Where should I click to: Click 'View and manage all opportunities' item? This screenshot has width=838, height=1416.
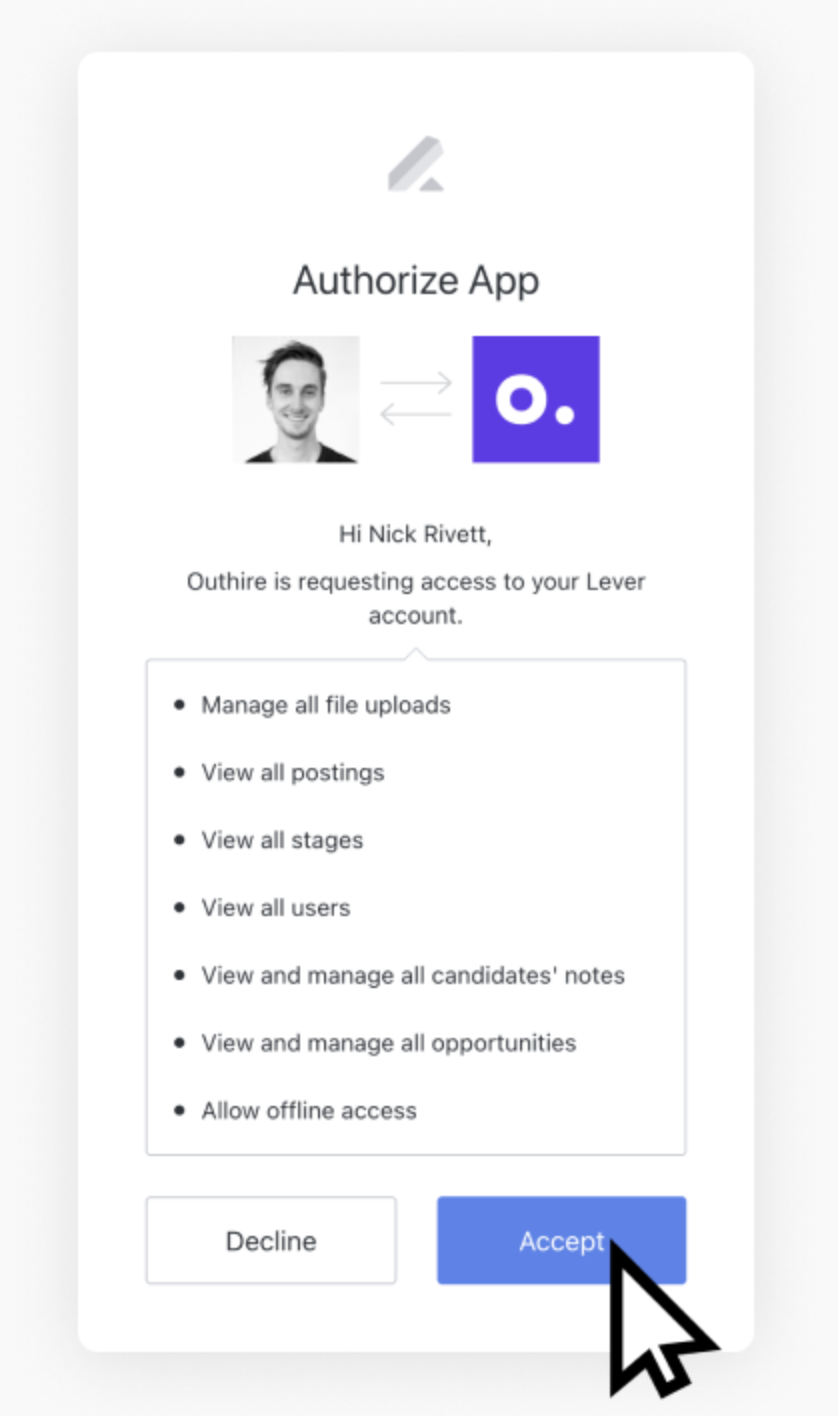(x=389, y=1043)
